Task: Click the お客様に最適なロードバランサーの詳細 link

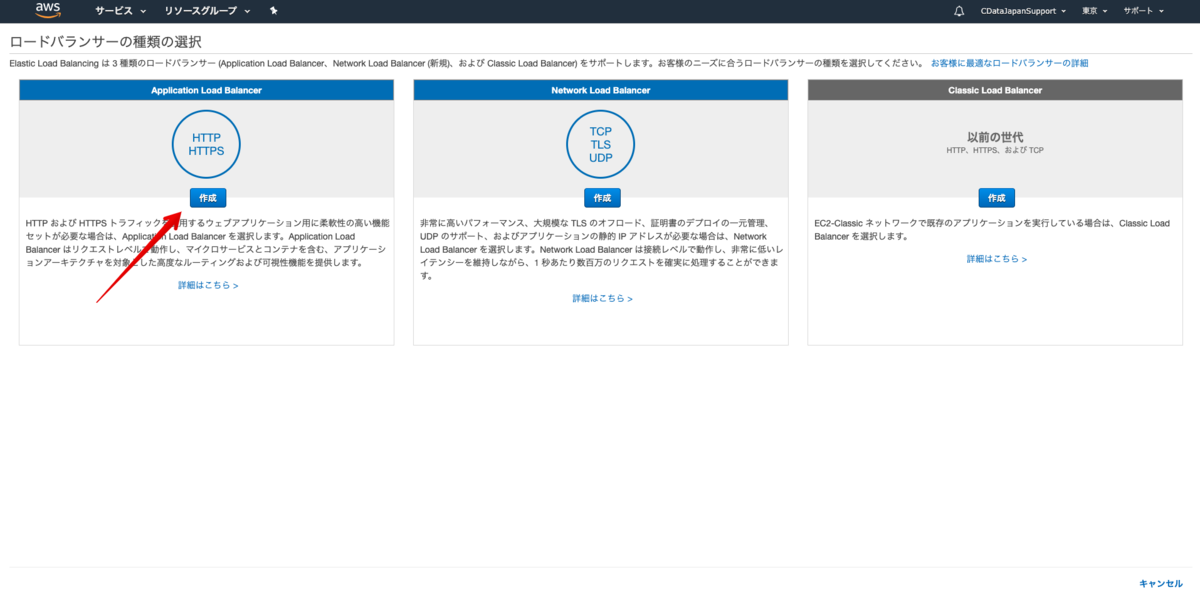Action: pos(1009,63)
